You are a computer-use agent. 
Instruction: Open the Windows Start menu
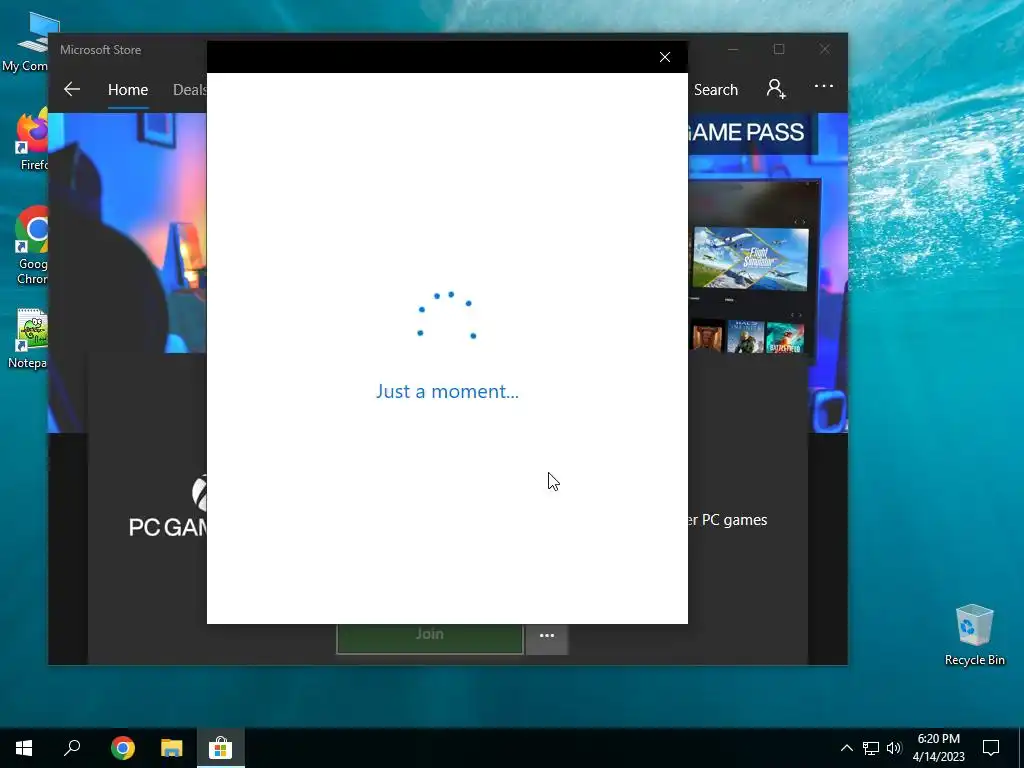tap(24, 748)
